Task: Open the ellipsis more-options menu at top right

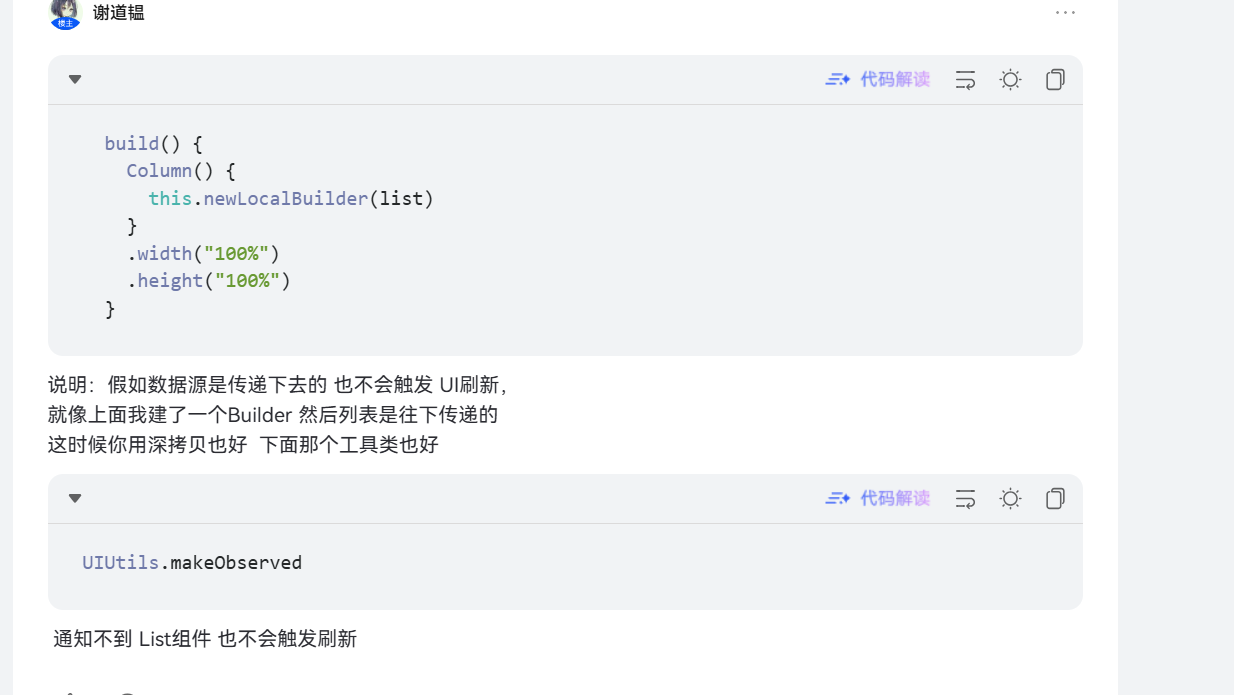Action: pos(1065,12)
